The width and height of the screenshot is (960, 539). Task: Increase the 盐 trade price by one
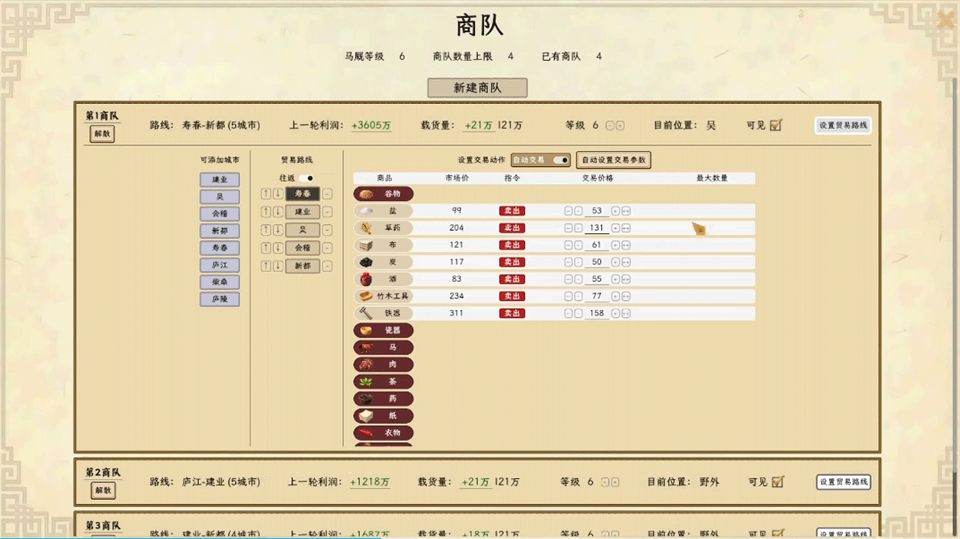coord(615,211)
